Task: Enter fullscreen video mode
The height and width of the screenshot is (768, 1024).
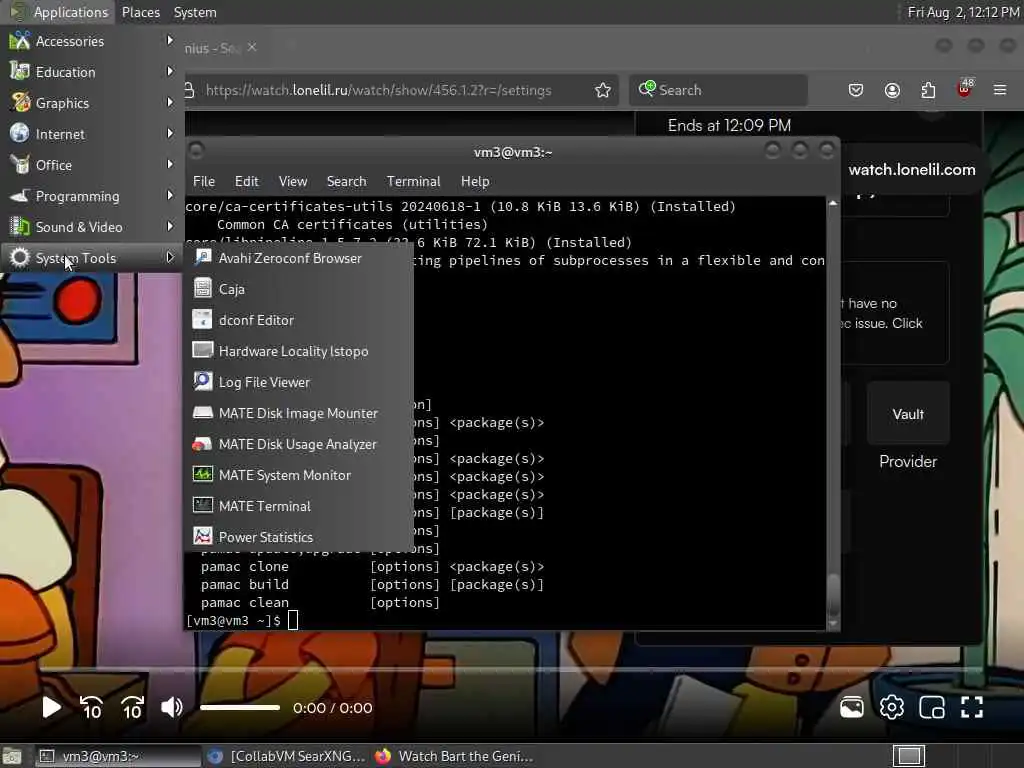Action: click(x=972, y=707)
